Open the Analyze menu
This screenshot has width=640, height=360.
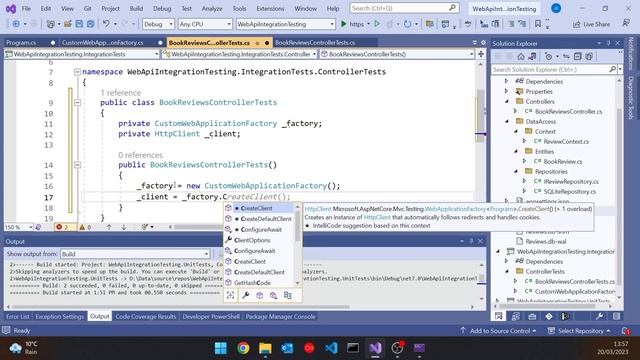[212, 8]
